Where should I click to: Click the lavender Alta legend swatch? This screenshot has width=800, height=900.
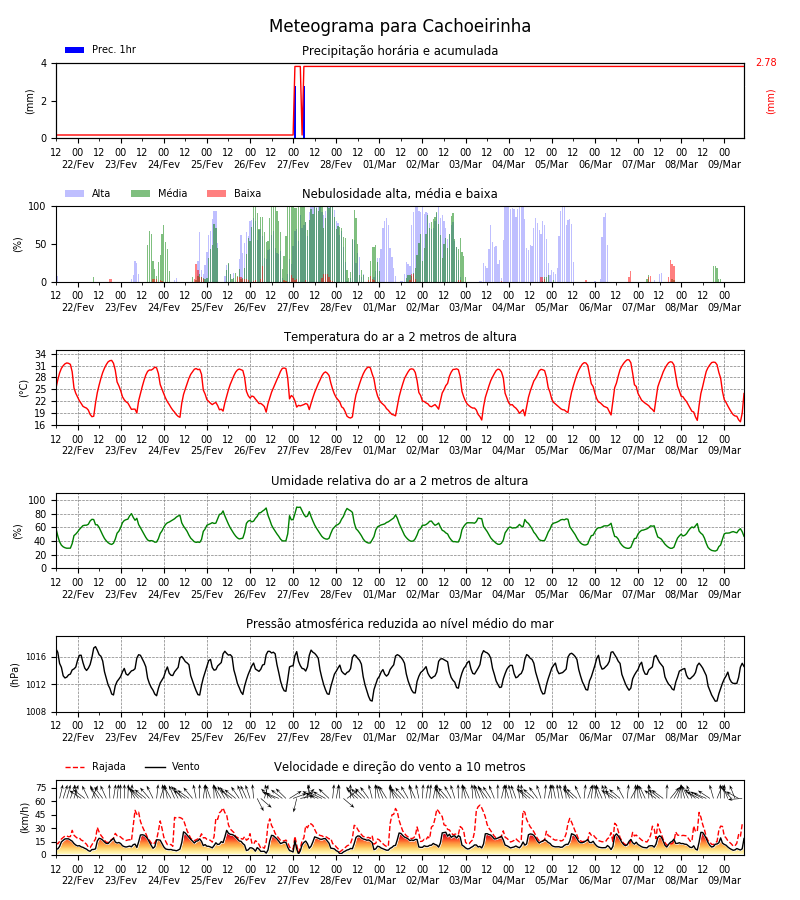pos(75,193)
